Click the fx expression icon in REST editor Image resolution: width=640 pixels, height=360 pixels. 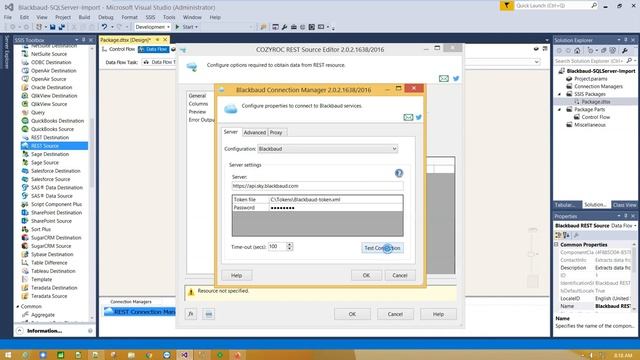click(x=191, y=314)
